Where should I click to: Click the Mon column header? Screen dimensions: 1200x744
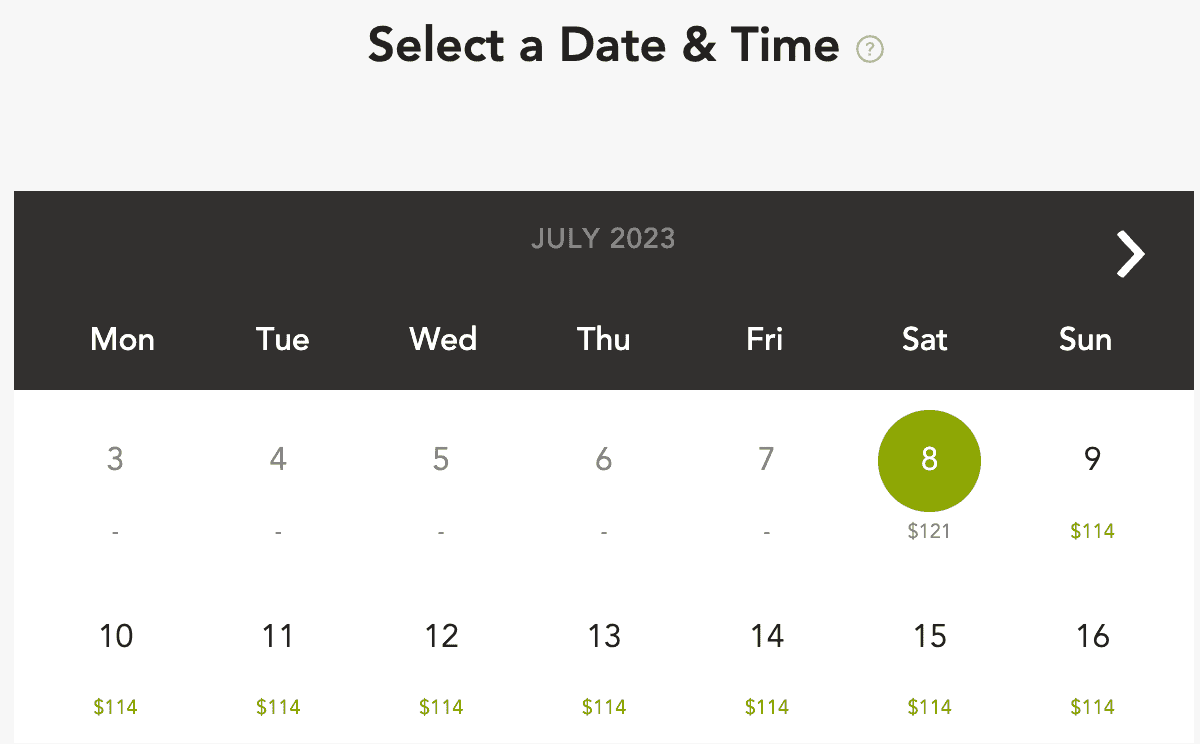tap(121, 339)
